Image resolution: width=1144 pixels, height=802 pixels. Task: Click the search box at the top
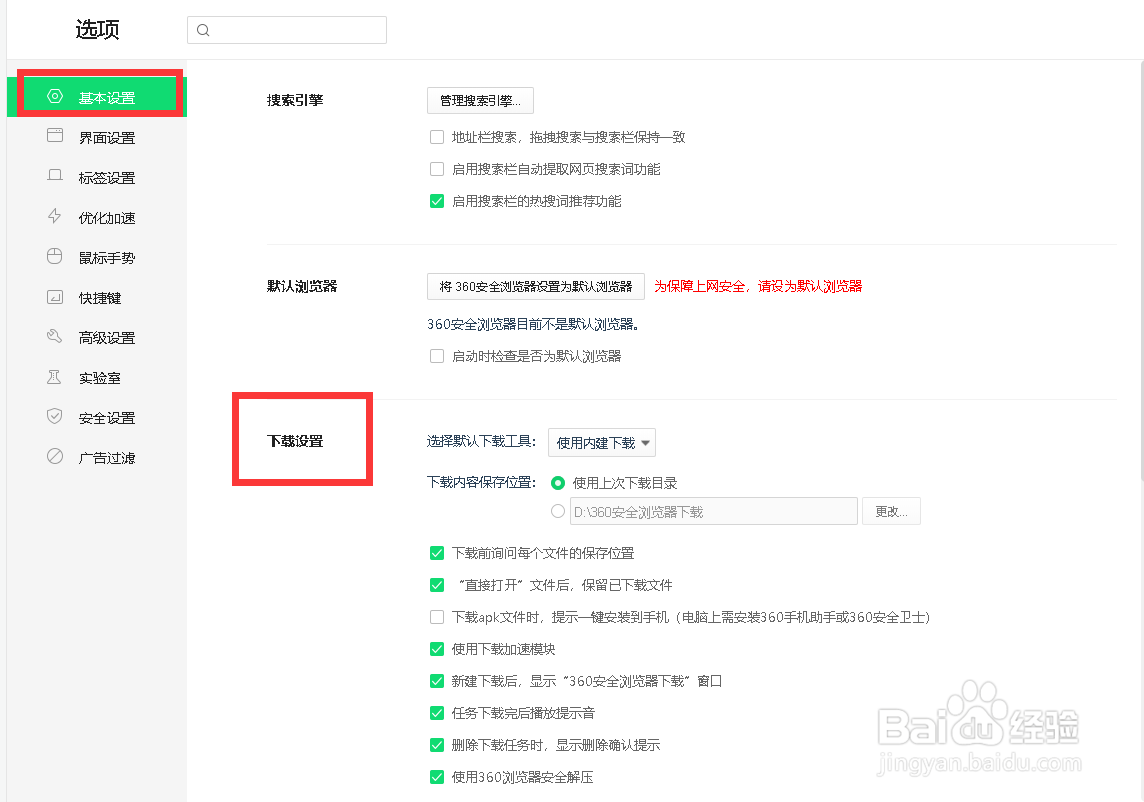pyautogui.click(x=287, y=30)
